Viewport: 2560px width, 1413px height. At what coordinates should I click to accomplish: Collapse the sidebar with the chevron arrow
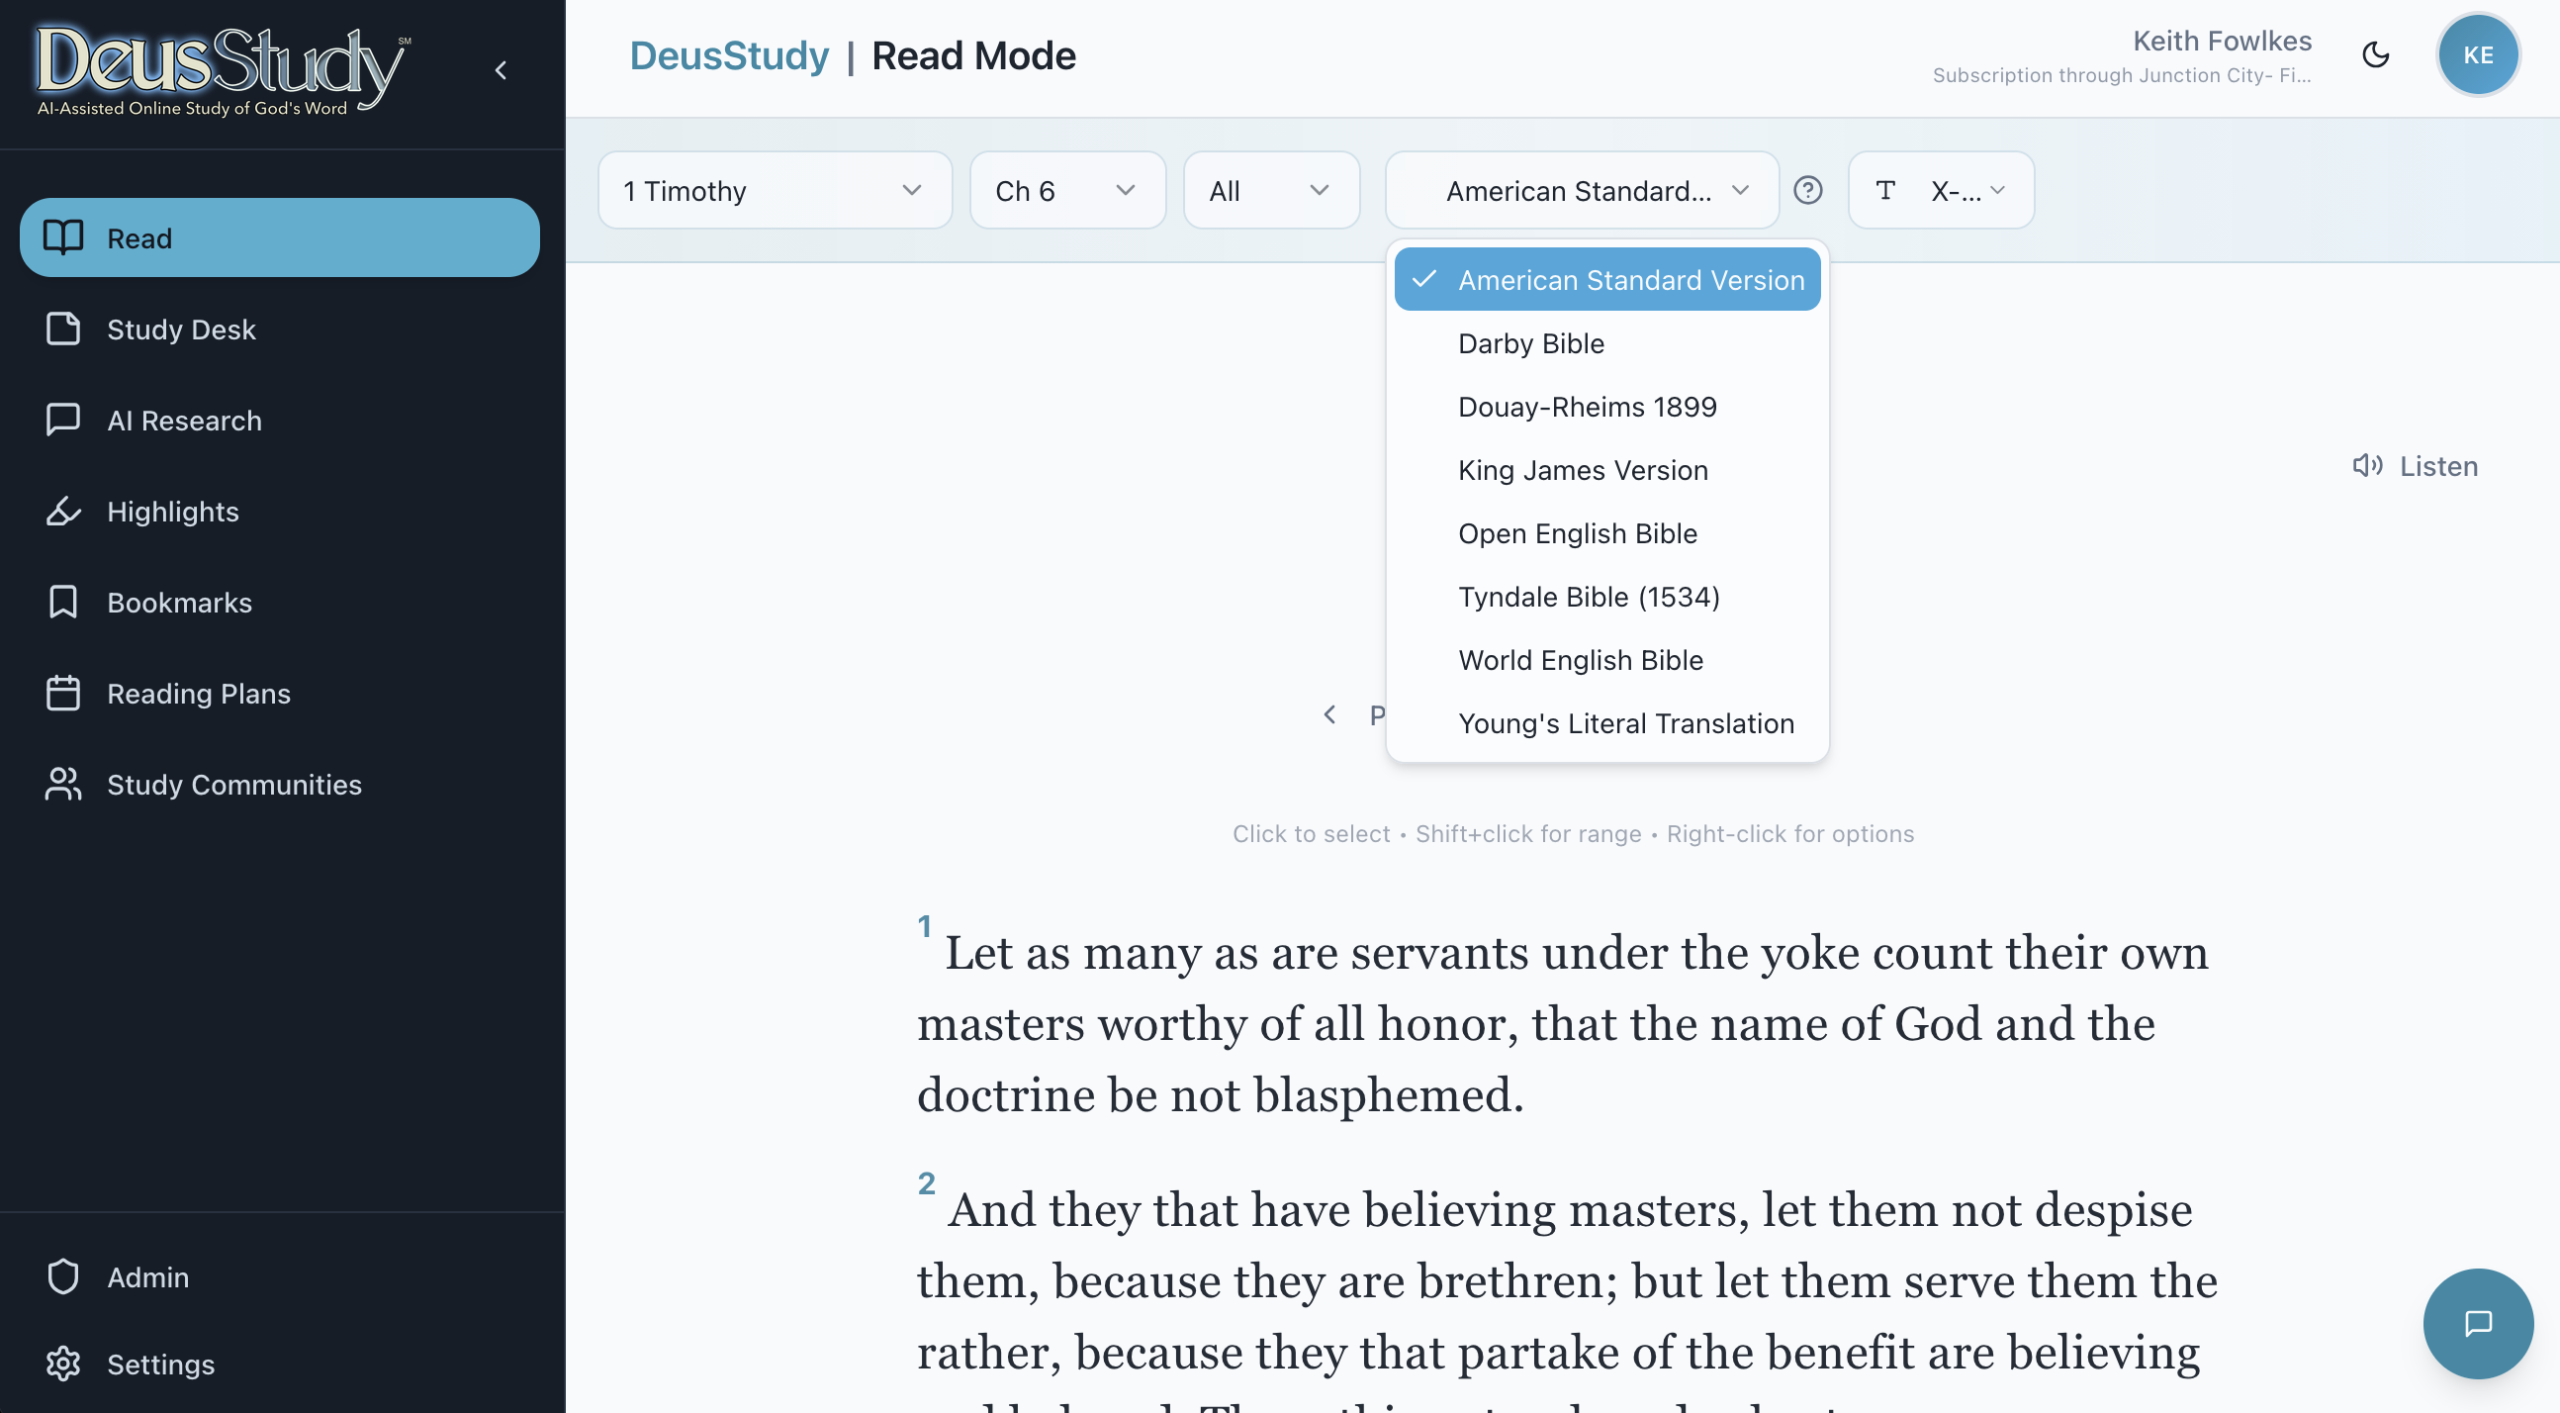pos(501,70)
